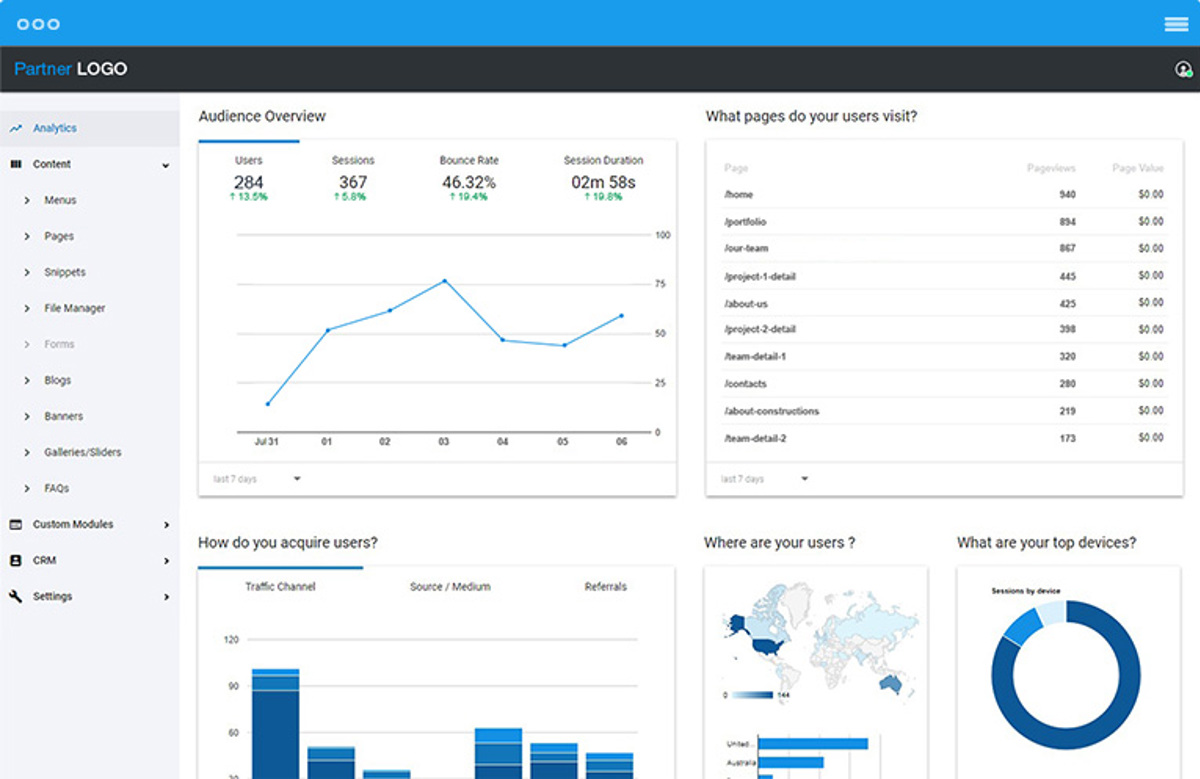Collapse the Content section

coord(166,165)
